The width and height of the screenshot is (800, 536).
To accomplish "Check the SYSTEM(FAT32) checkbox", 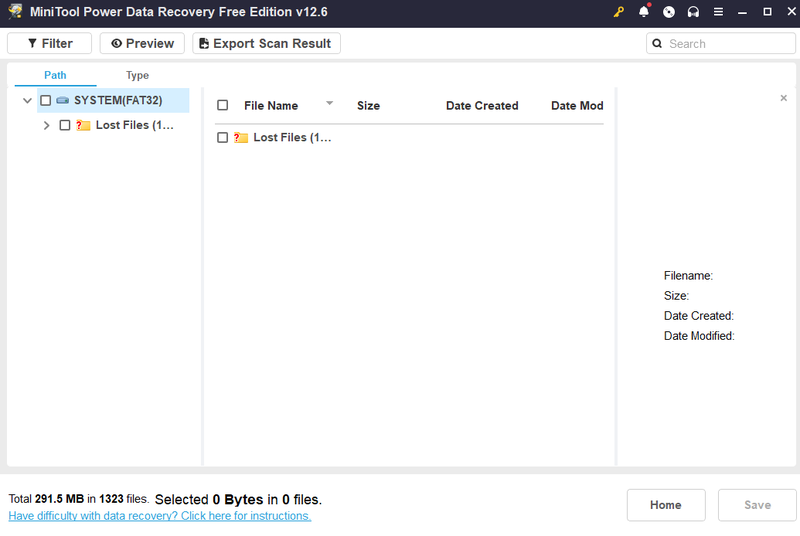I will coord(45,100).
